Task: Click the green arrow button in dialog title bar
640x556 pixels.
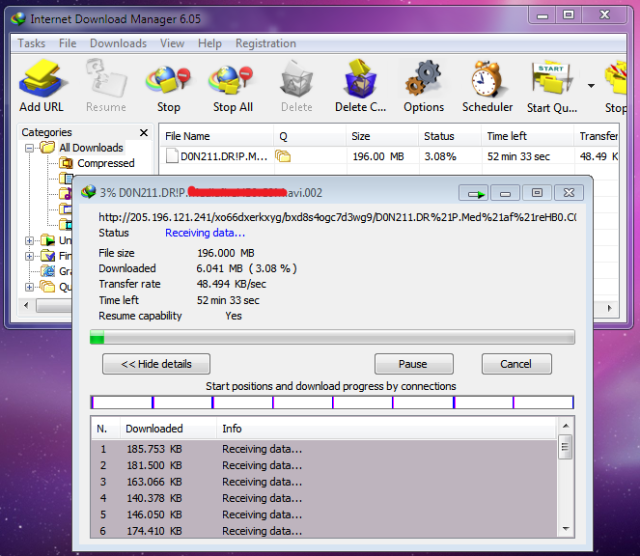Action: coord(473,193)
